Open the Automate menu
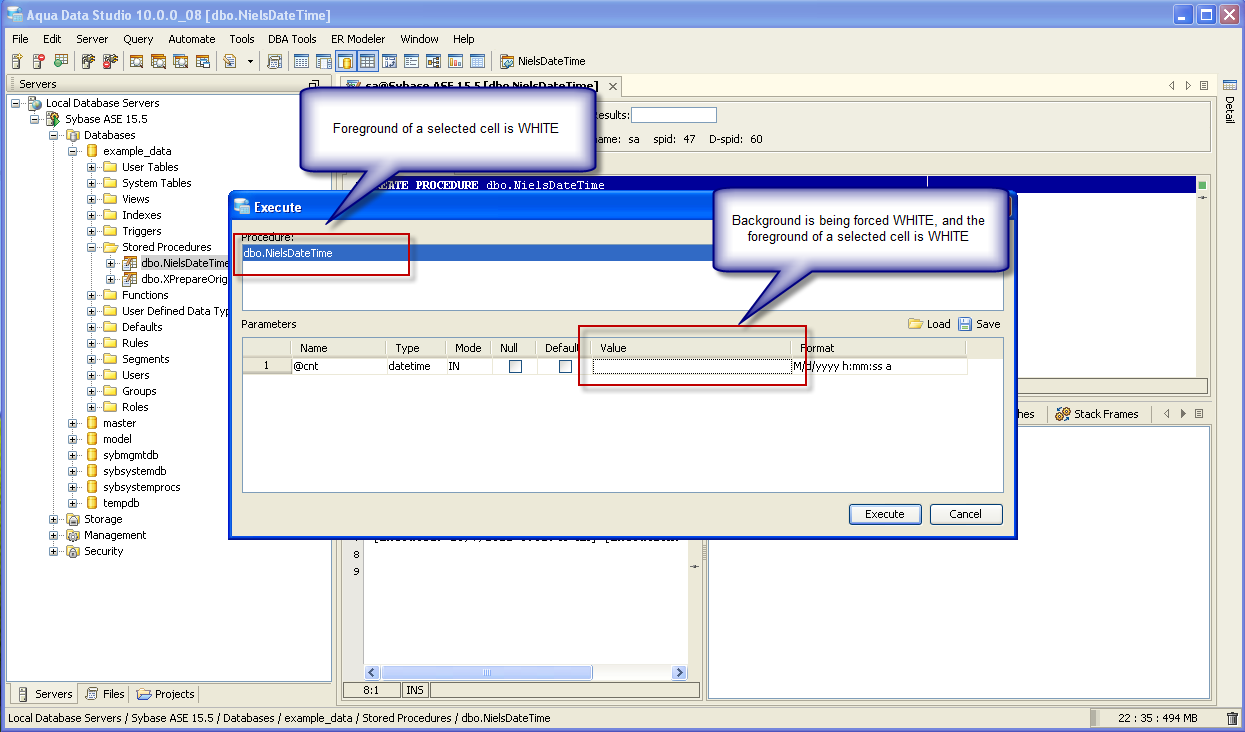Image resolution: width=1245 pixels, height=732 pixels. coord(191,39)
